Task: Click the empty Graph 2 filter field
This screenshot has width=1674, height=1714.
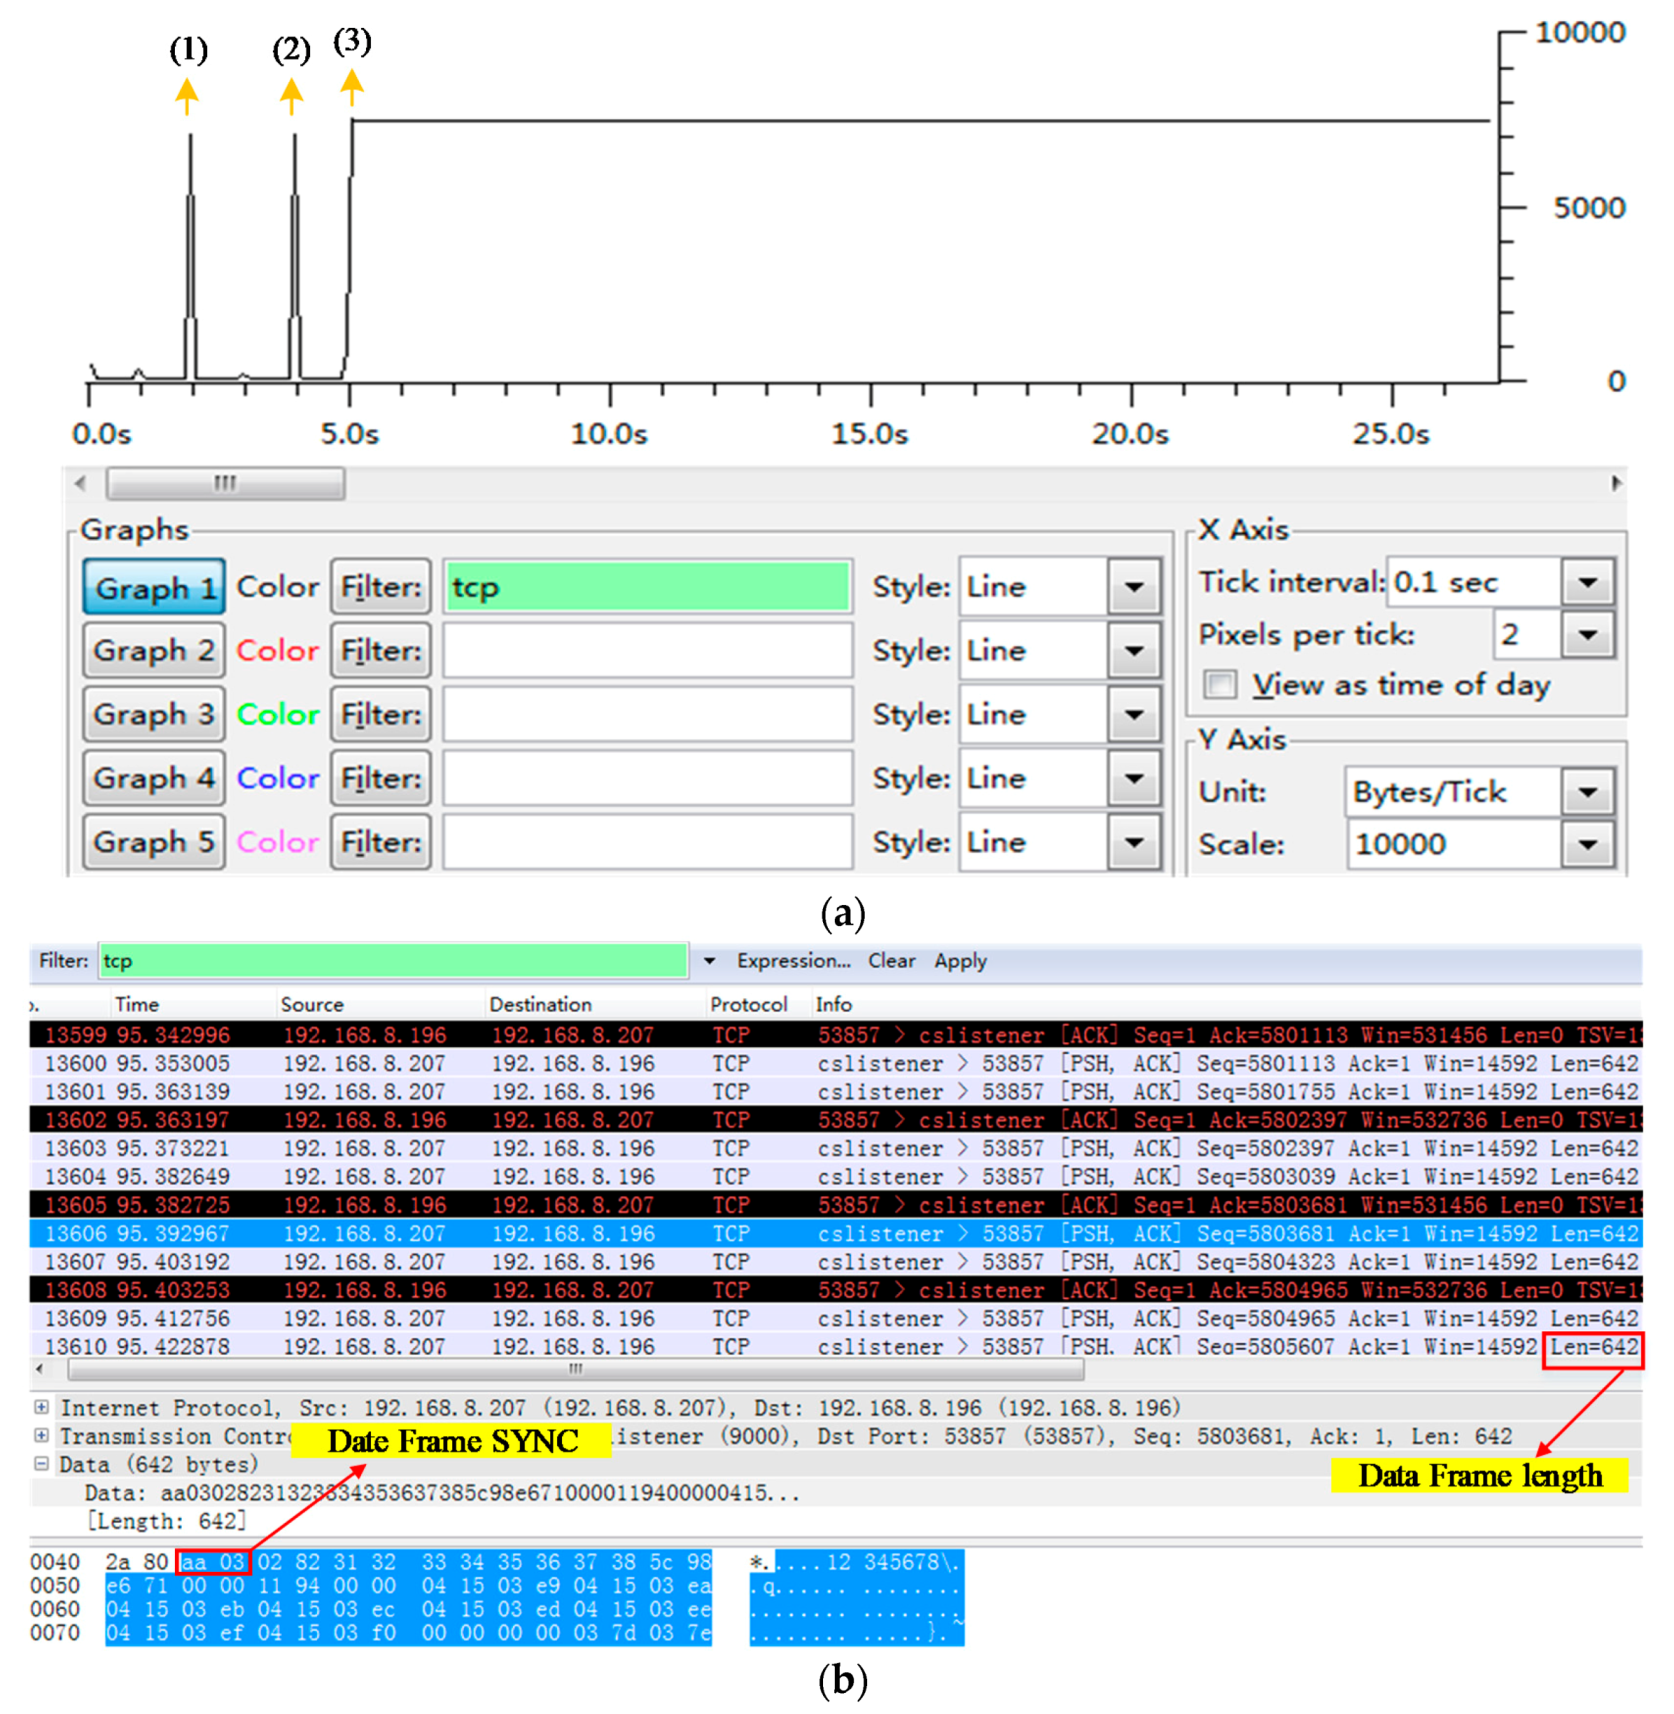Action: [648, 651]
